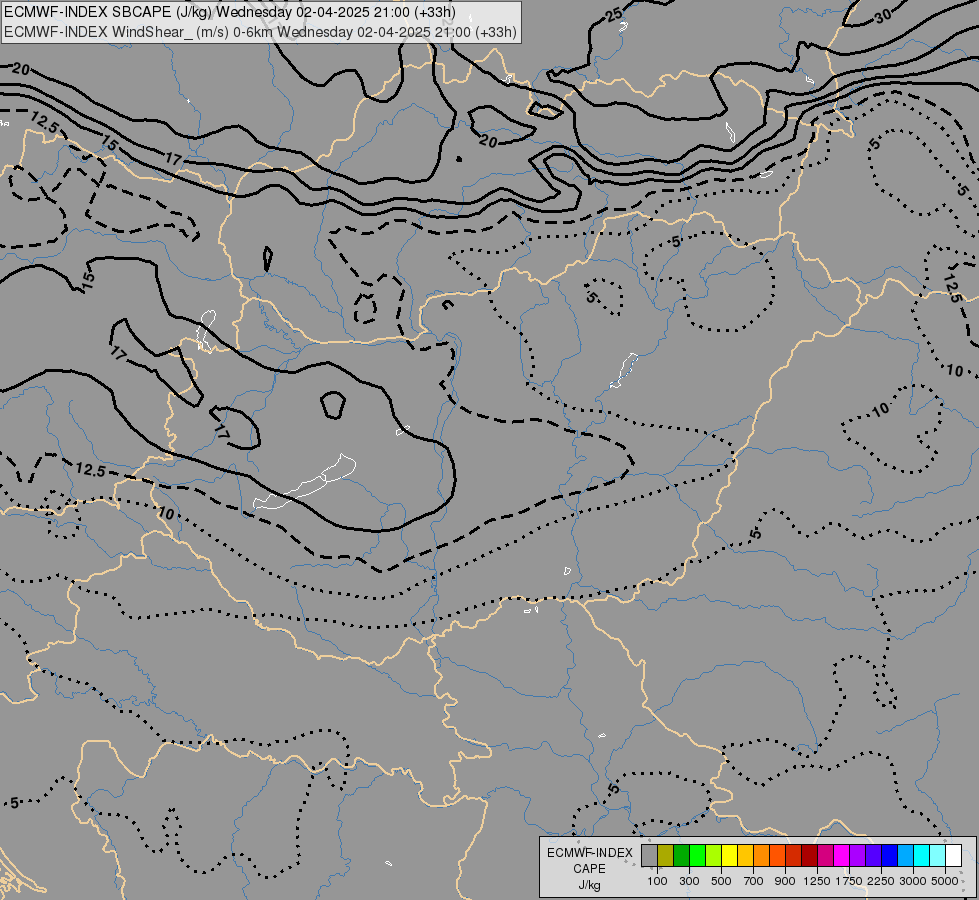This screenshot has height=900, width=979.
Task: Click the dark green legend swatch
Action: click(681, 855)
